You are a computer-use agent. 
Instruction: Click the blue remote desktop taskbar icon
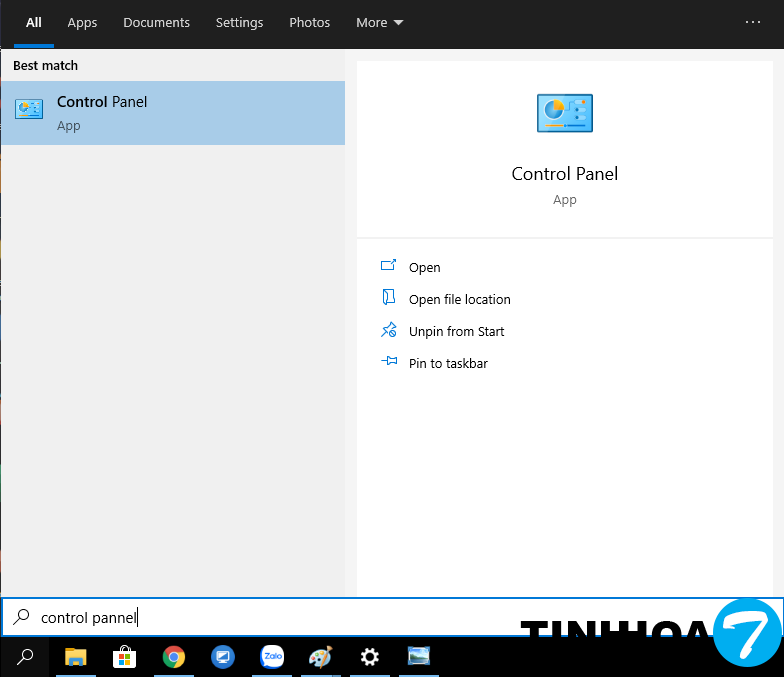223,656
